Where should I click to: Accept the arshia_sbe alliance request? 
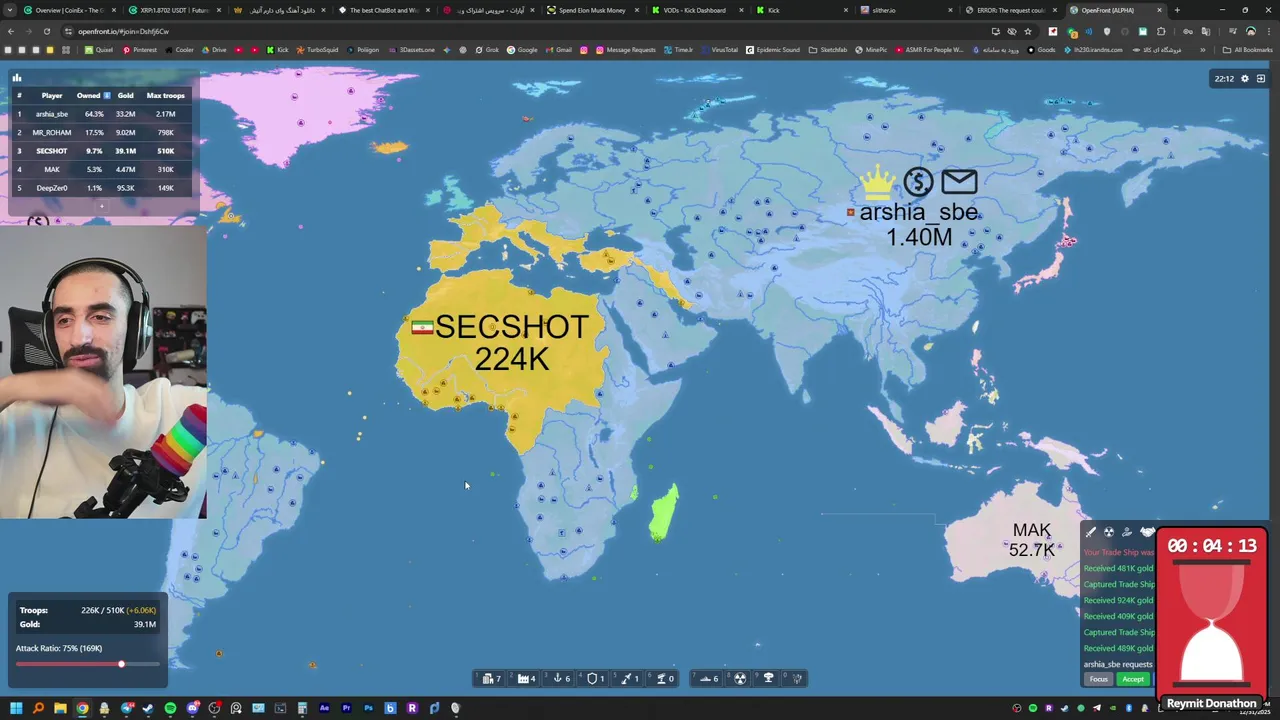(x=1133, y=679)
